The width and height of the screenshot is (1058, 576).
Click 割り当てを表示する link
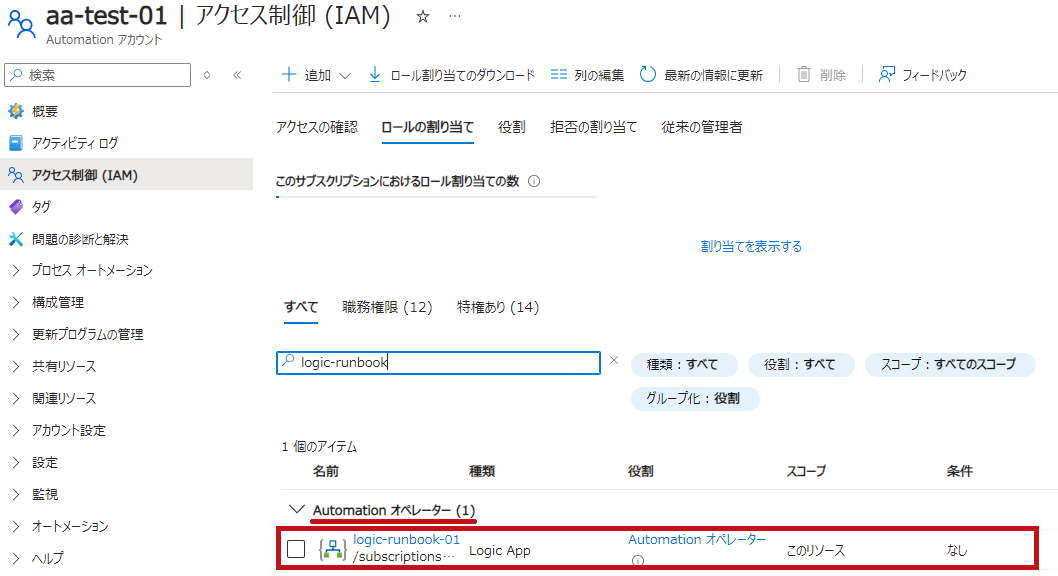[x=751, y=247]
